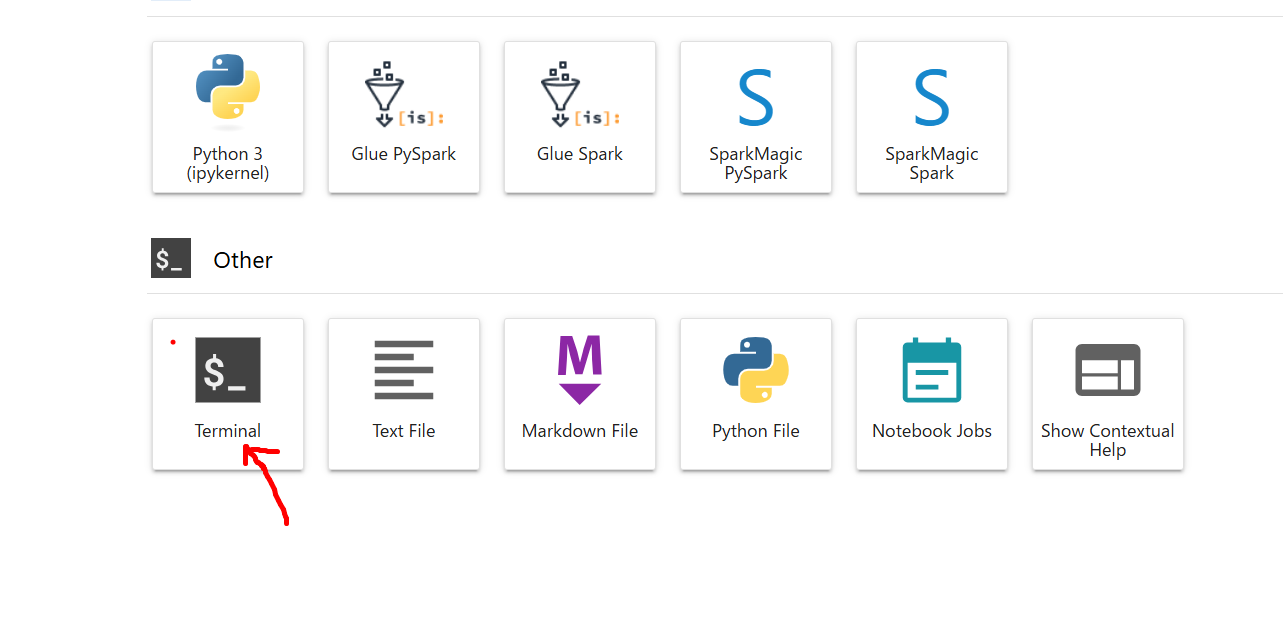The width and height of the screenshot is (1283, 640).
Task: Open a new Terminal
Action: 228,394
